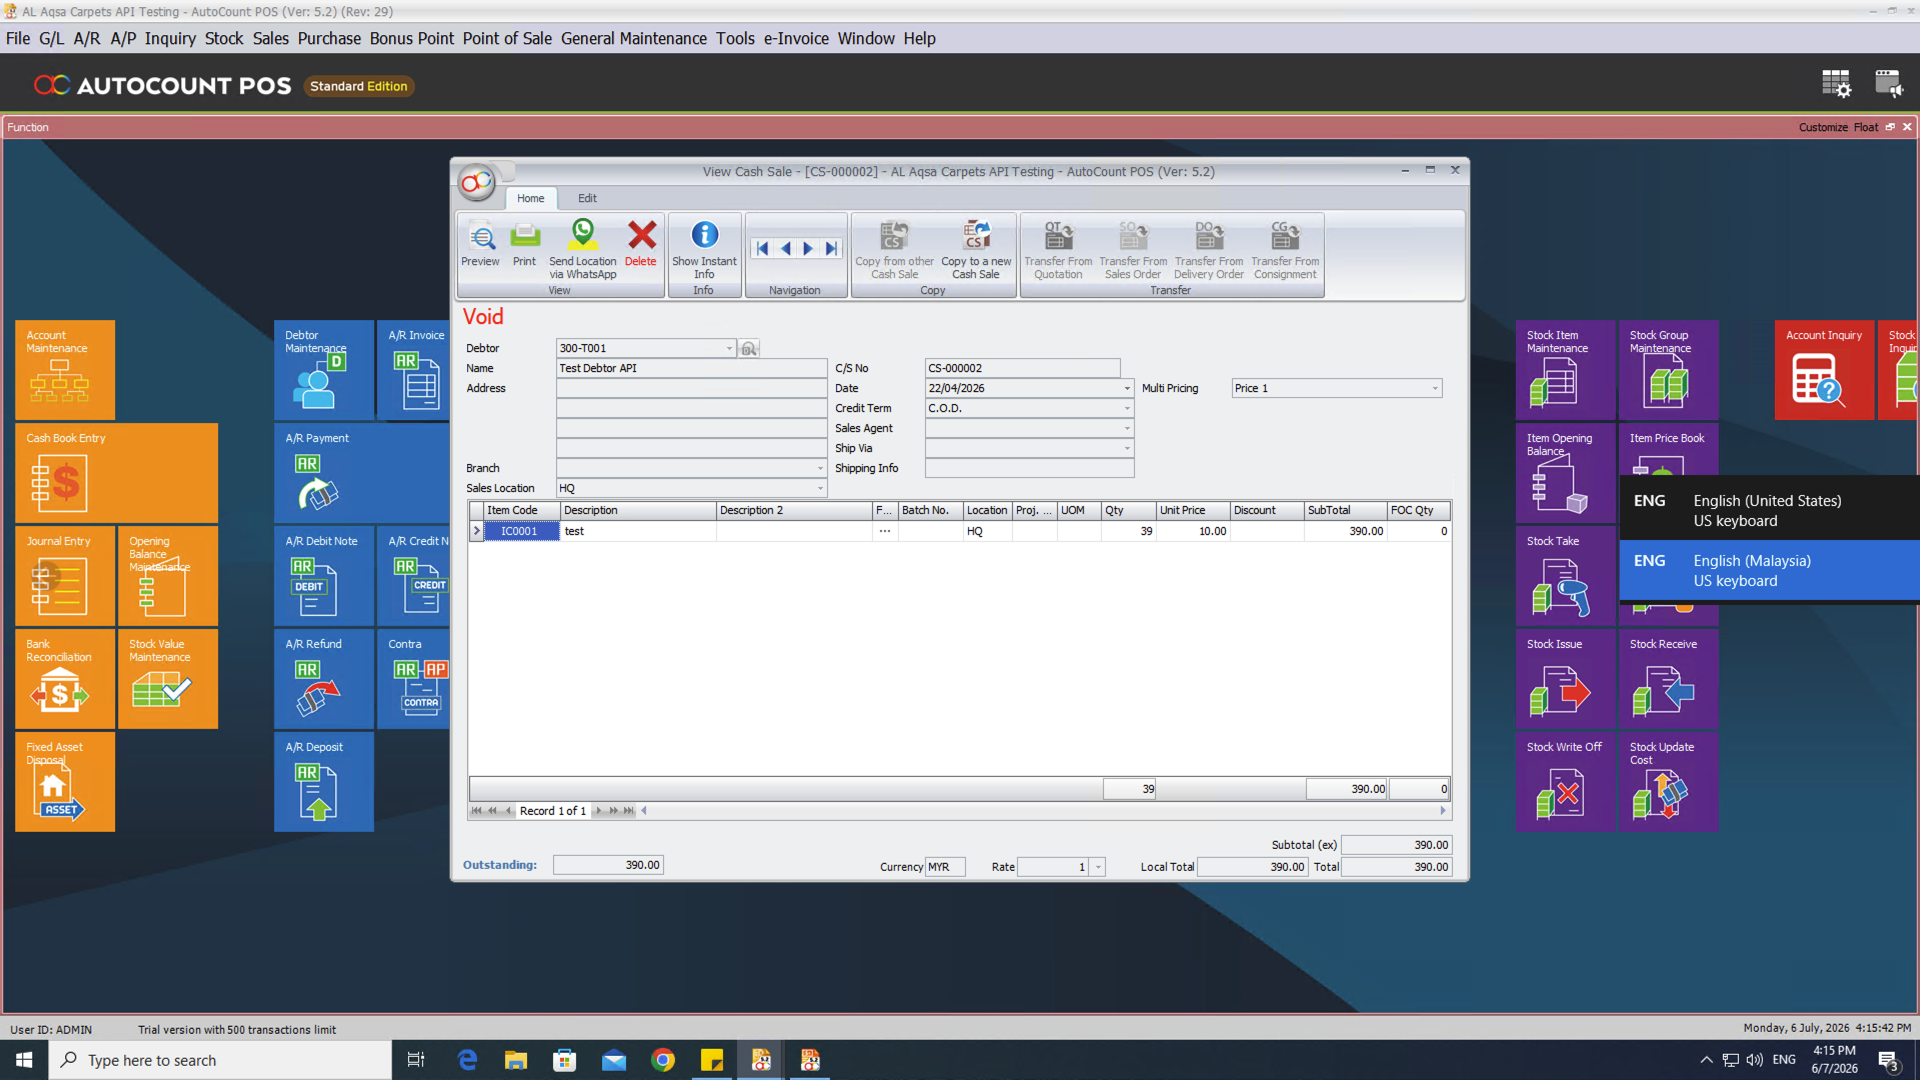Viewport: 1920px width, 1080px height.
Task: Delete the cash sale record
Action: pyautogui.click(x=641, y=244)
